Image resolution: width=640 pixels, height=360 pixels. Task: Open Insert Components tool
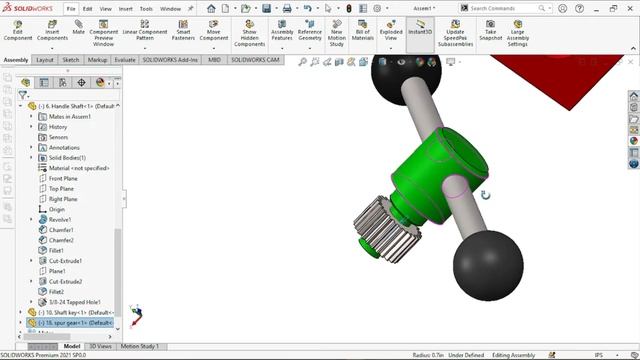coord(52,31)
